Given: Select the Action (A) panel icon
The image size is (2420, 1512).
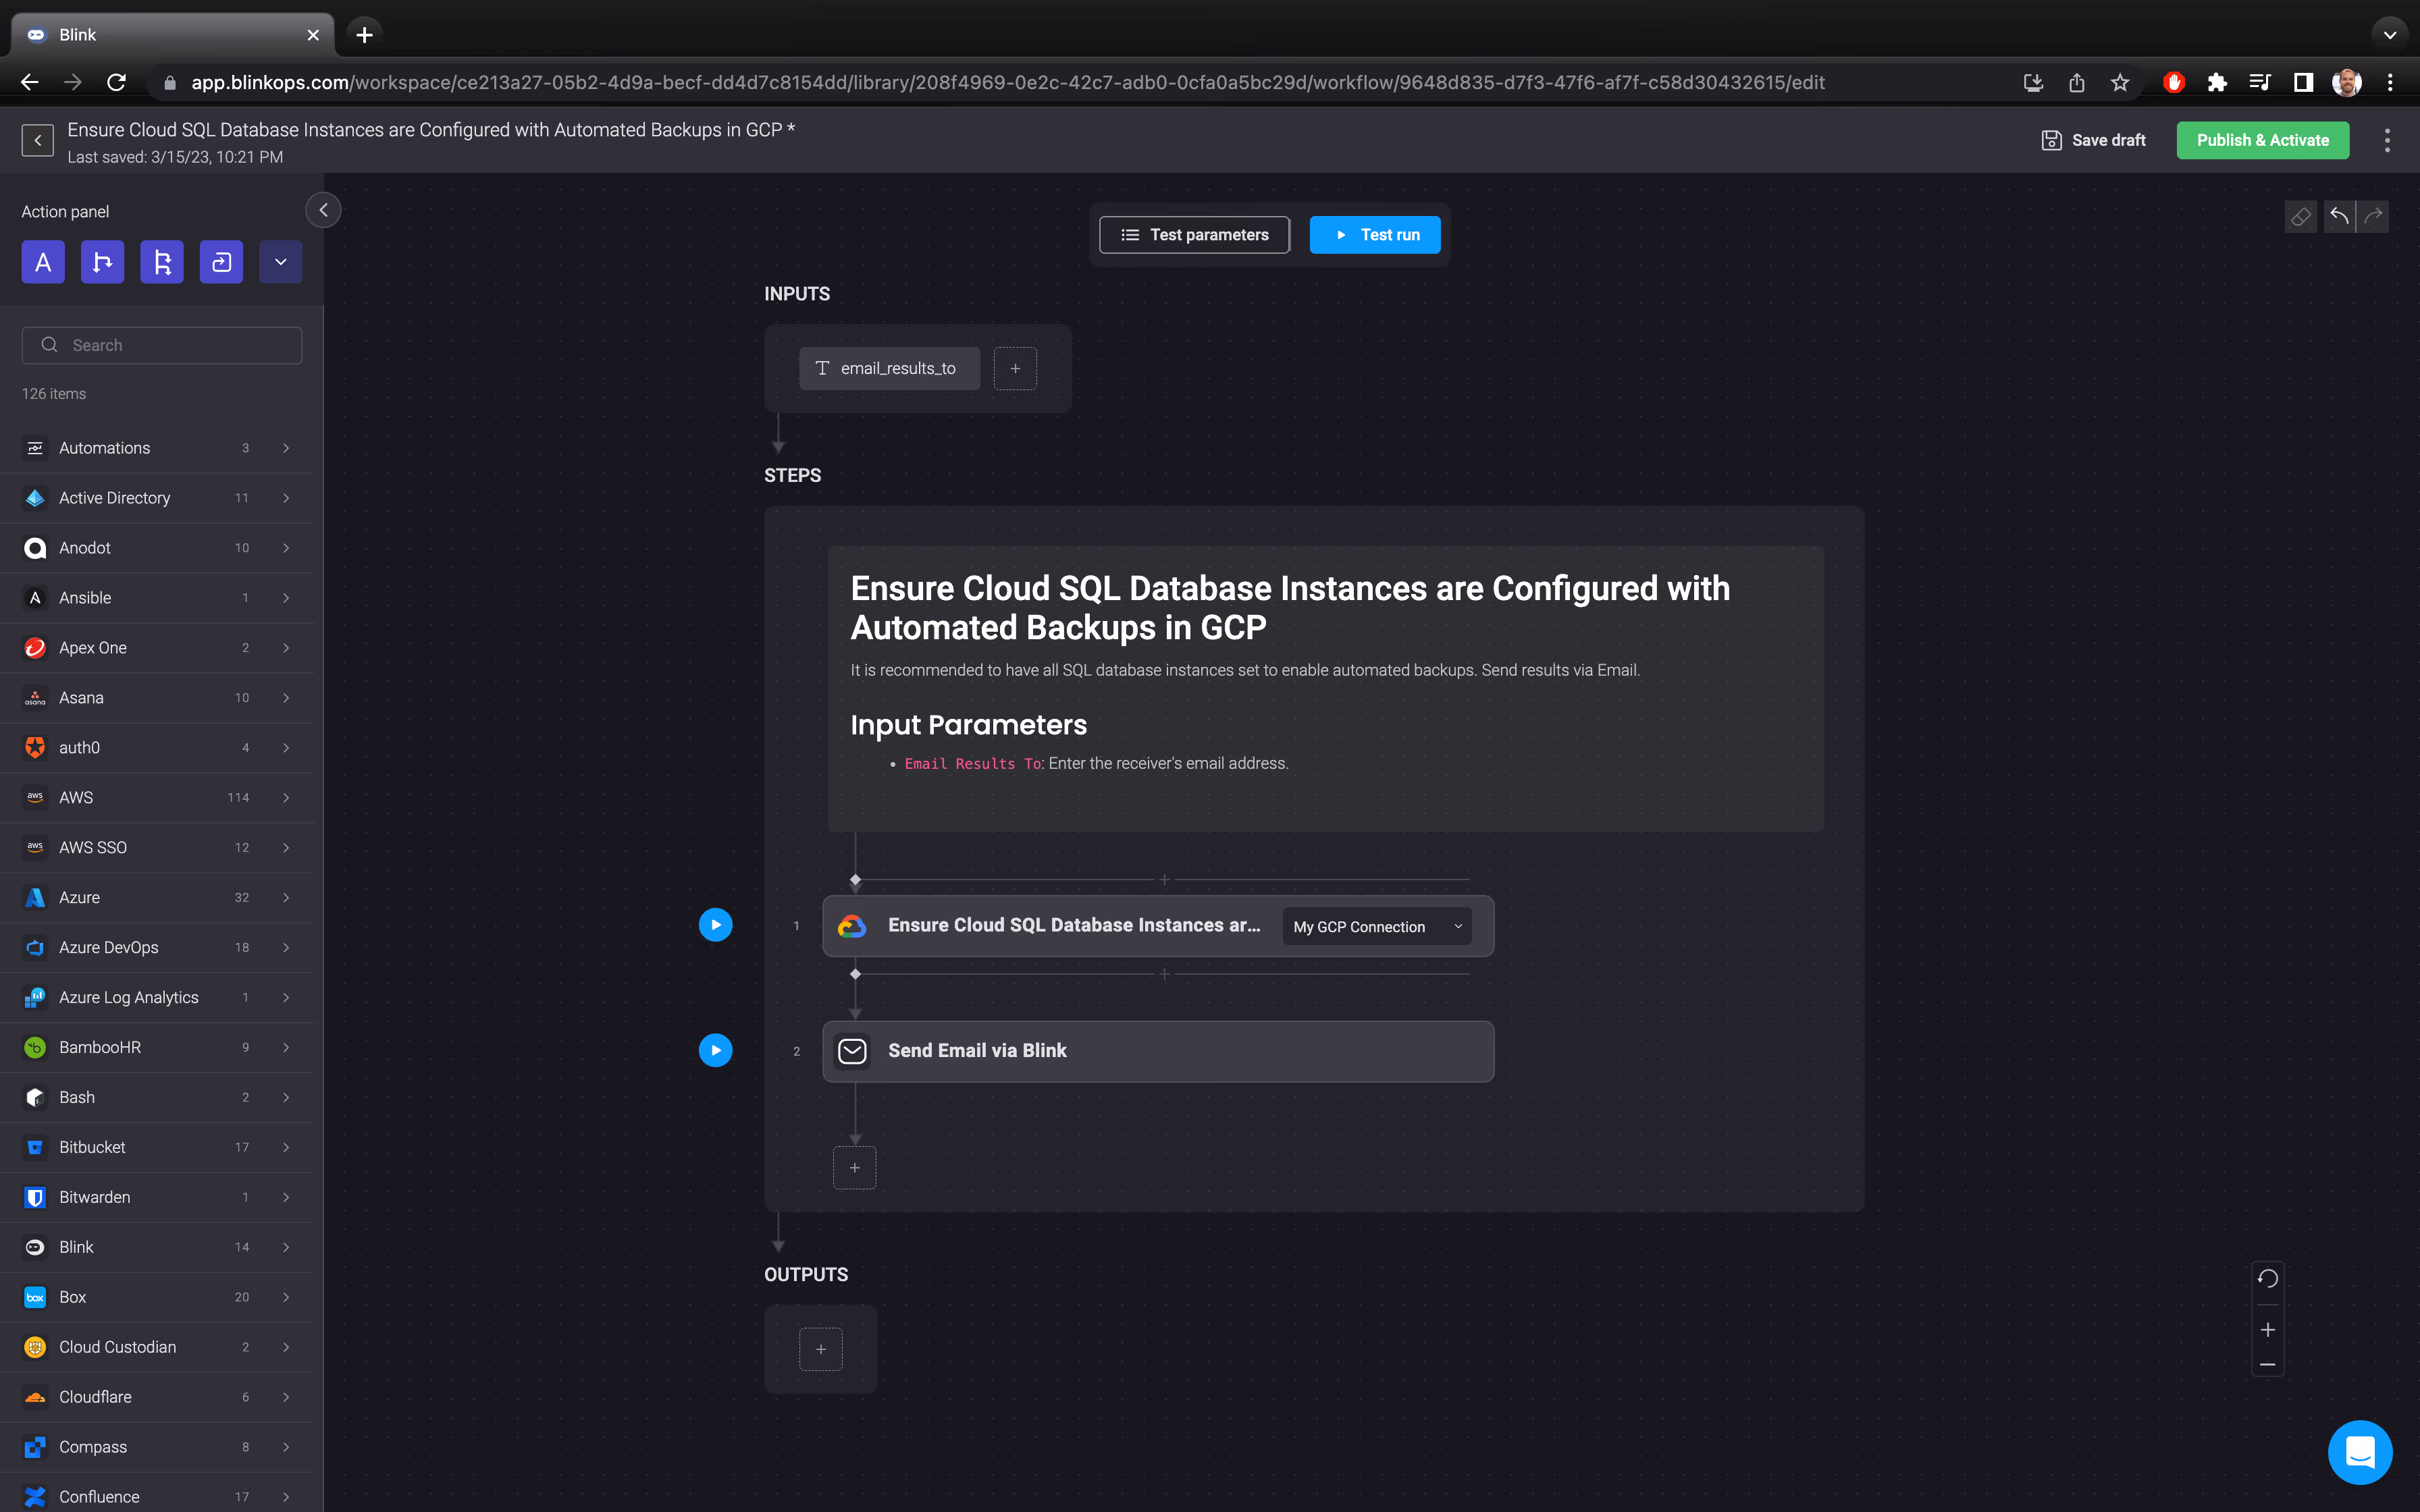Looking at the screenshot, I should tap(43, 262).
